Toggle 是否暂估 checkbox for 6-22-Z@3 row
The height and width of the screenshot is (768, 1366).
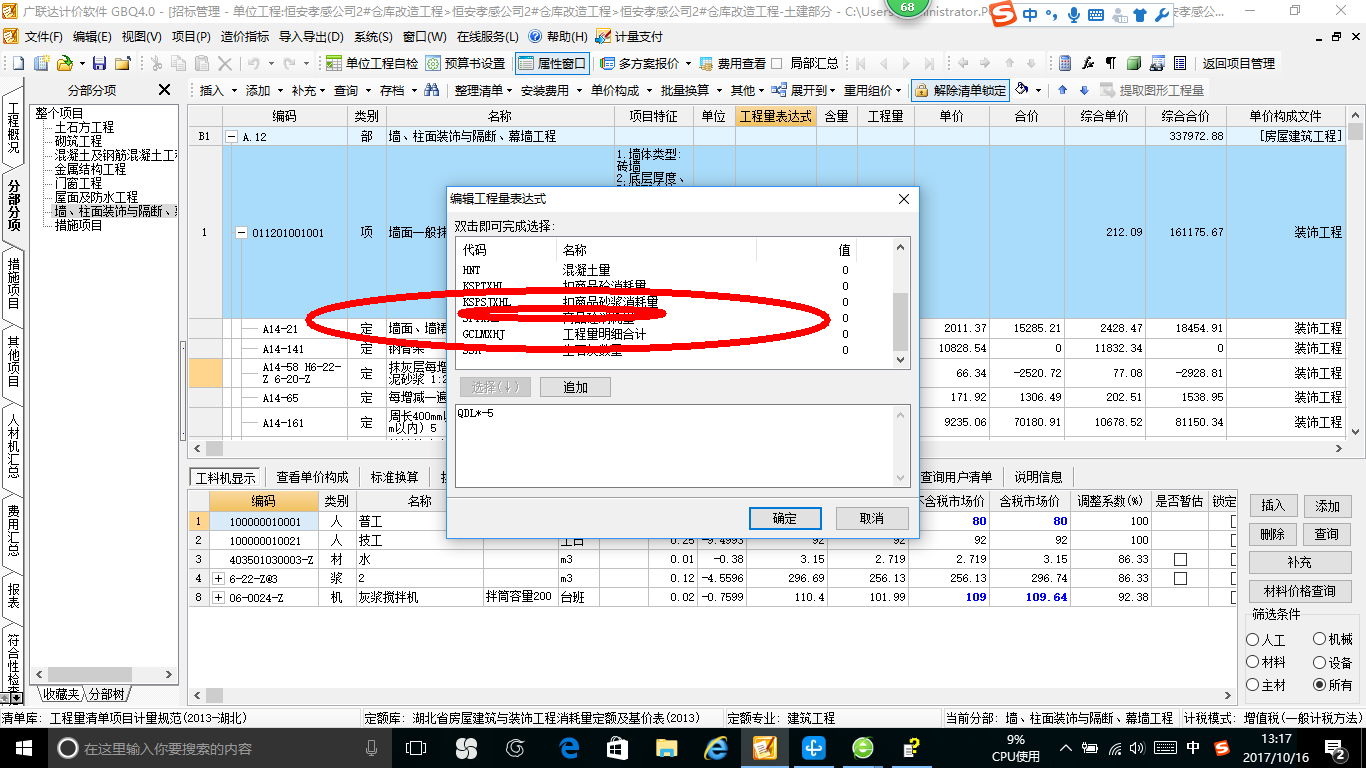[1180, 578]
